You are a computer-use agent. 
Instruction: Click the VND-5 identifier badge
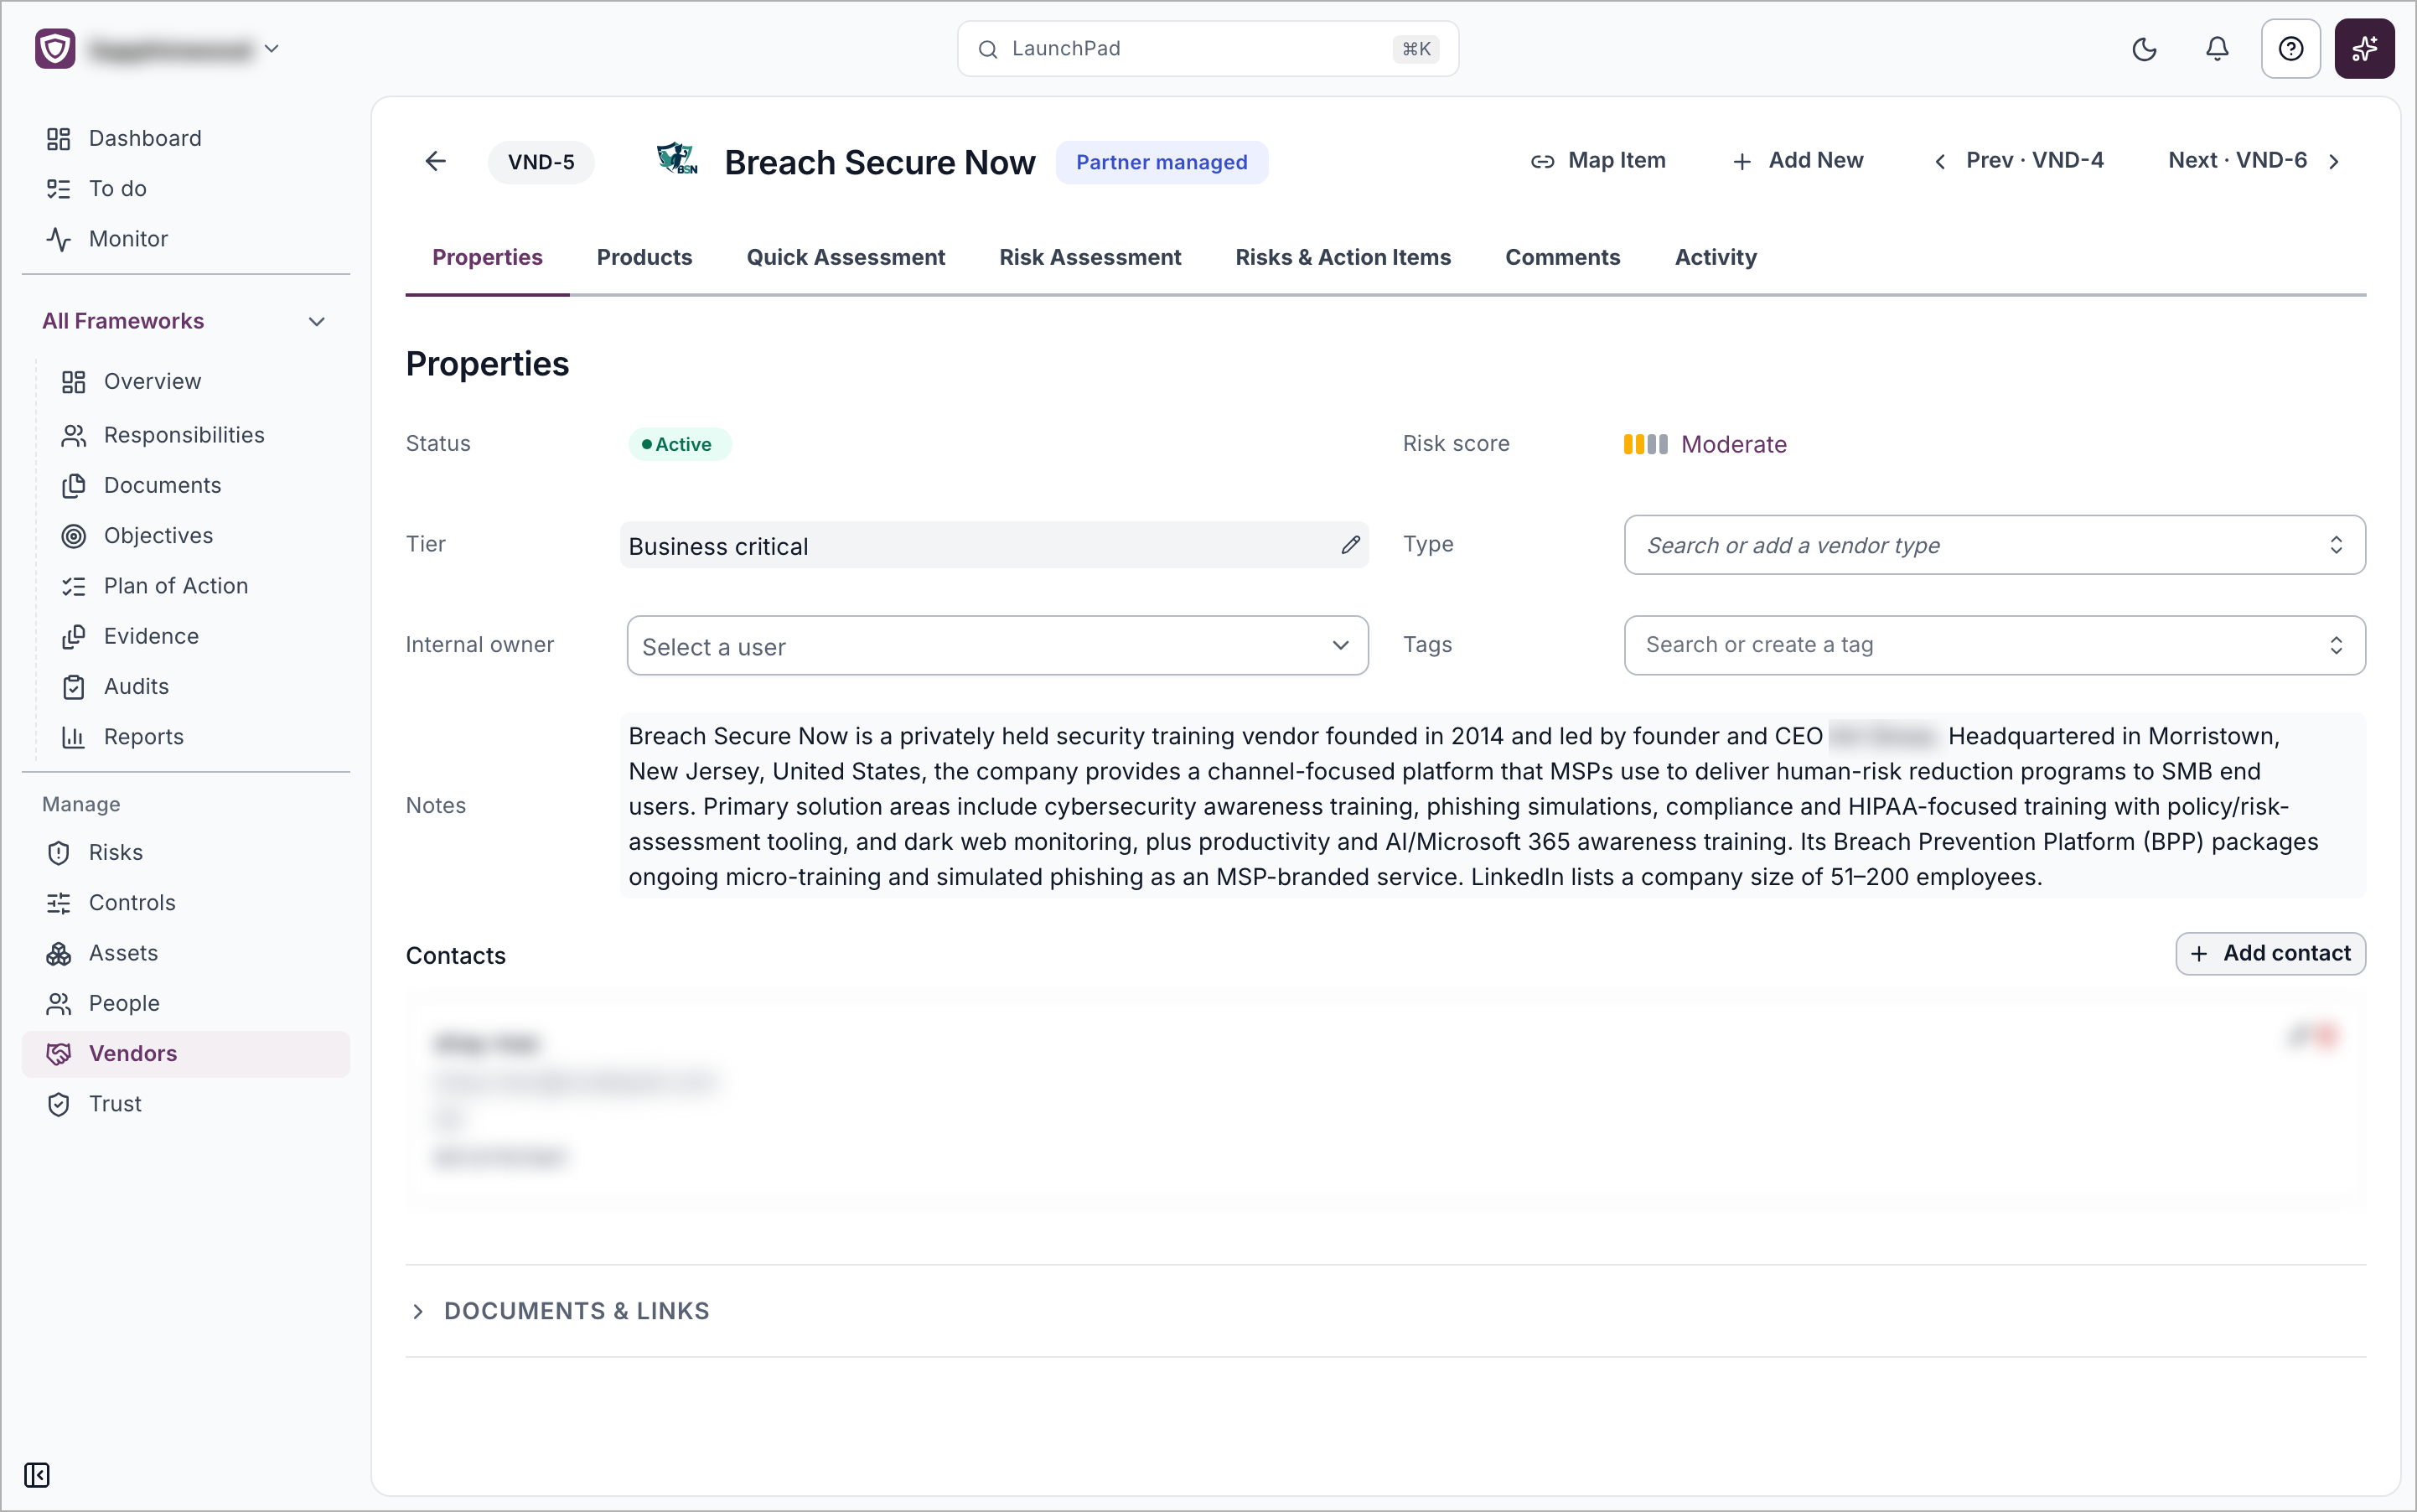pyautogui.click(x=541, y=162)
